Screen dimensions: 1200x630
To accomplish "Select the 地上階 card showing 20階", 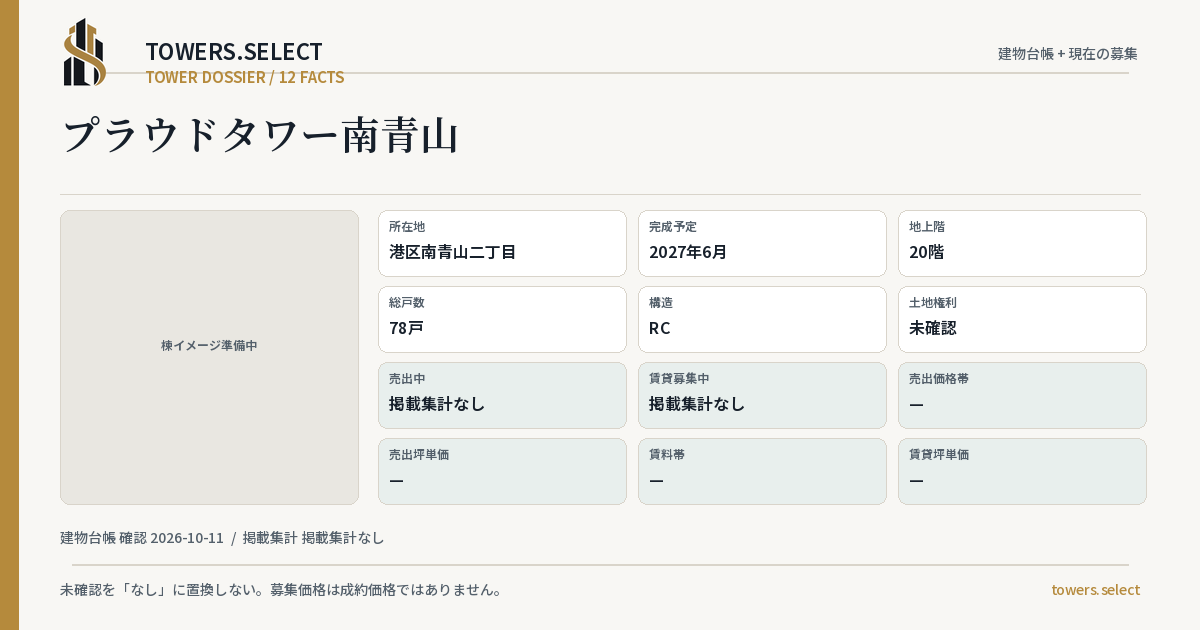I will pos(1022,243).
